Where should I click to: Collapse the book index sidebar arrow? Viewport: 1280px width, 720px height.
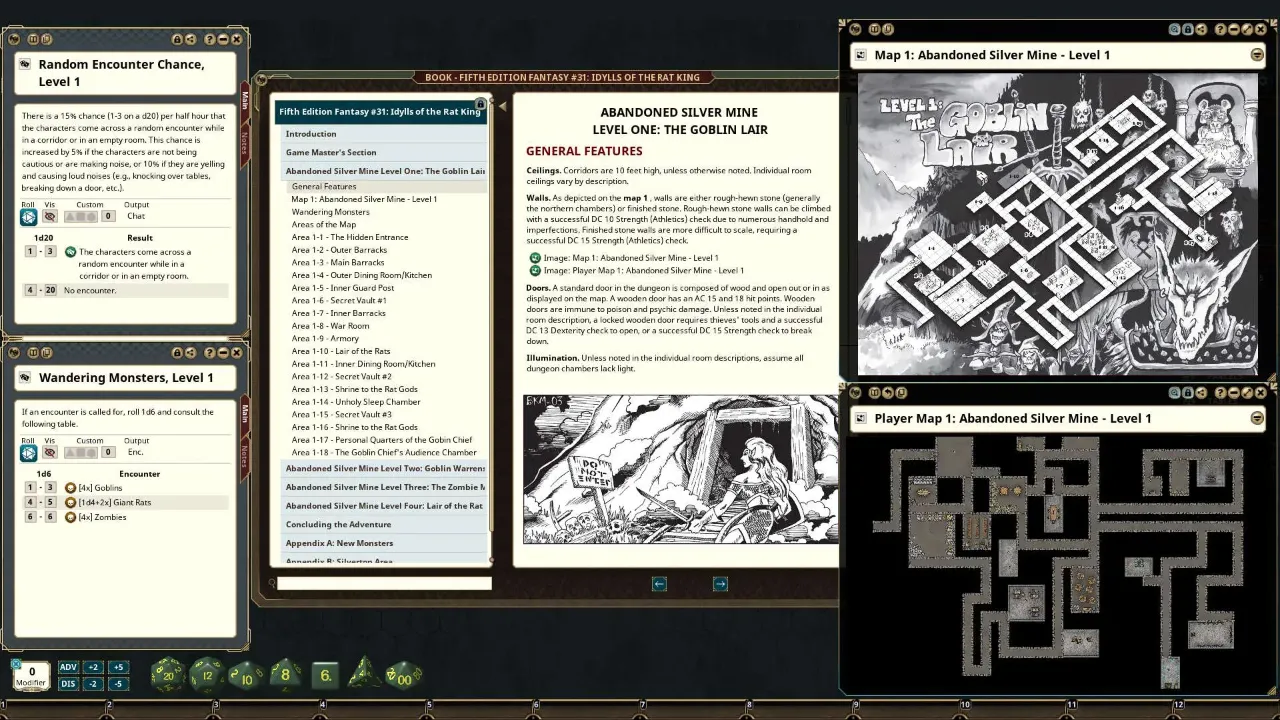pos(502,106)
